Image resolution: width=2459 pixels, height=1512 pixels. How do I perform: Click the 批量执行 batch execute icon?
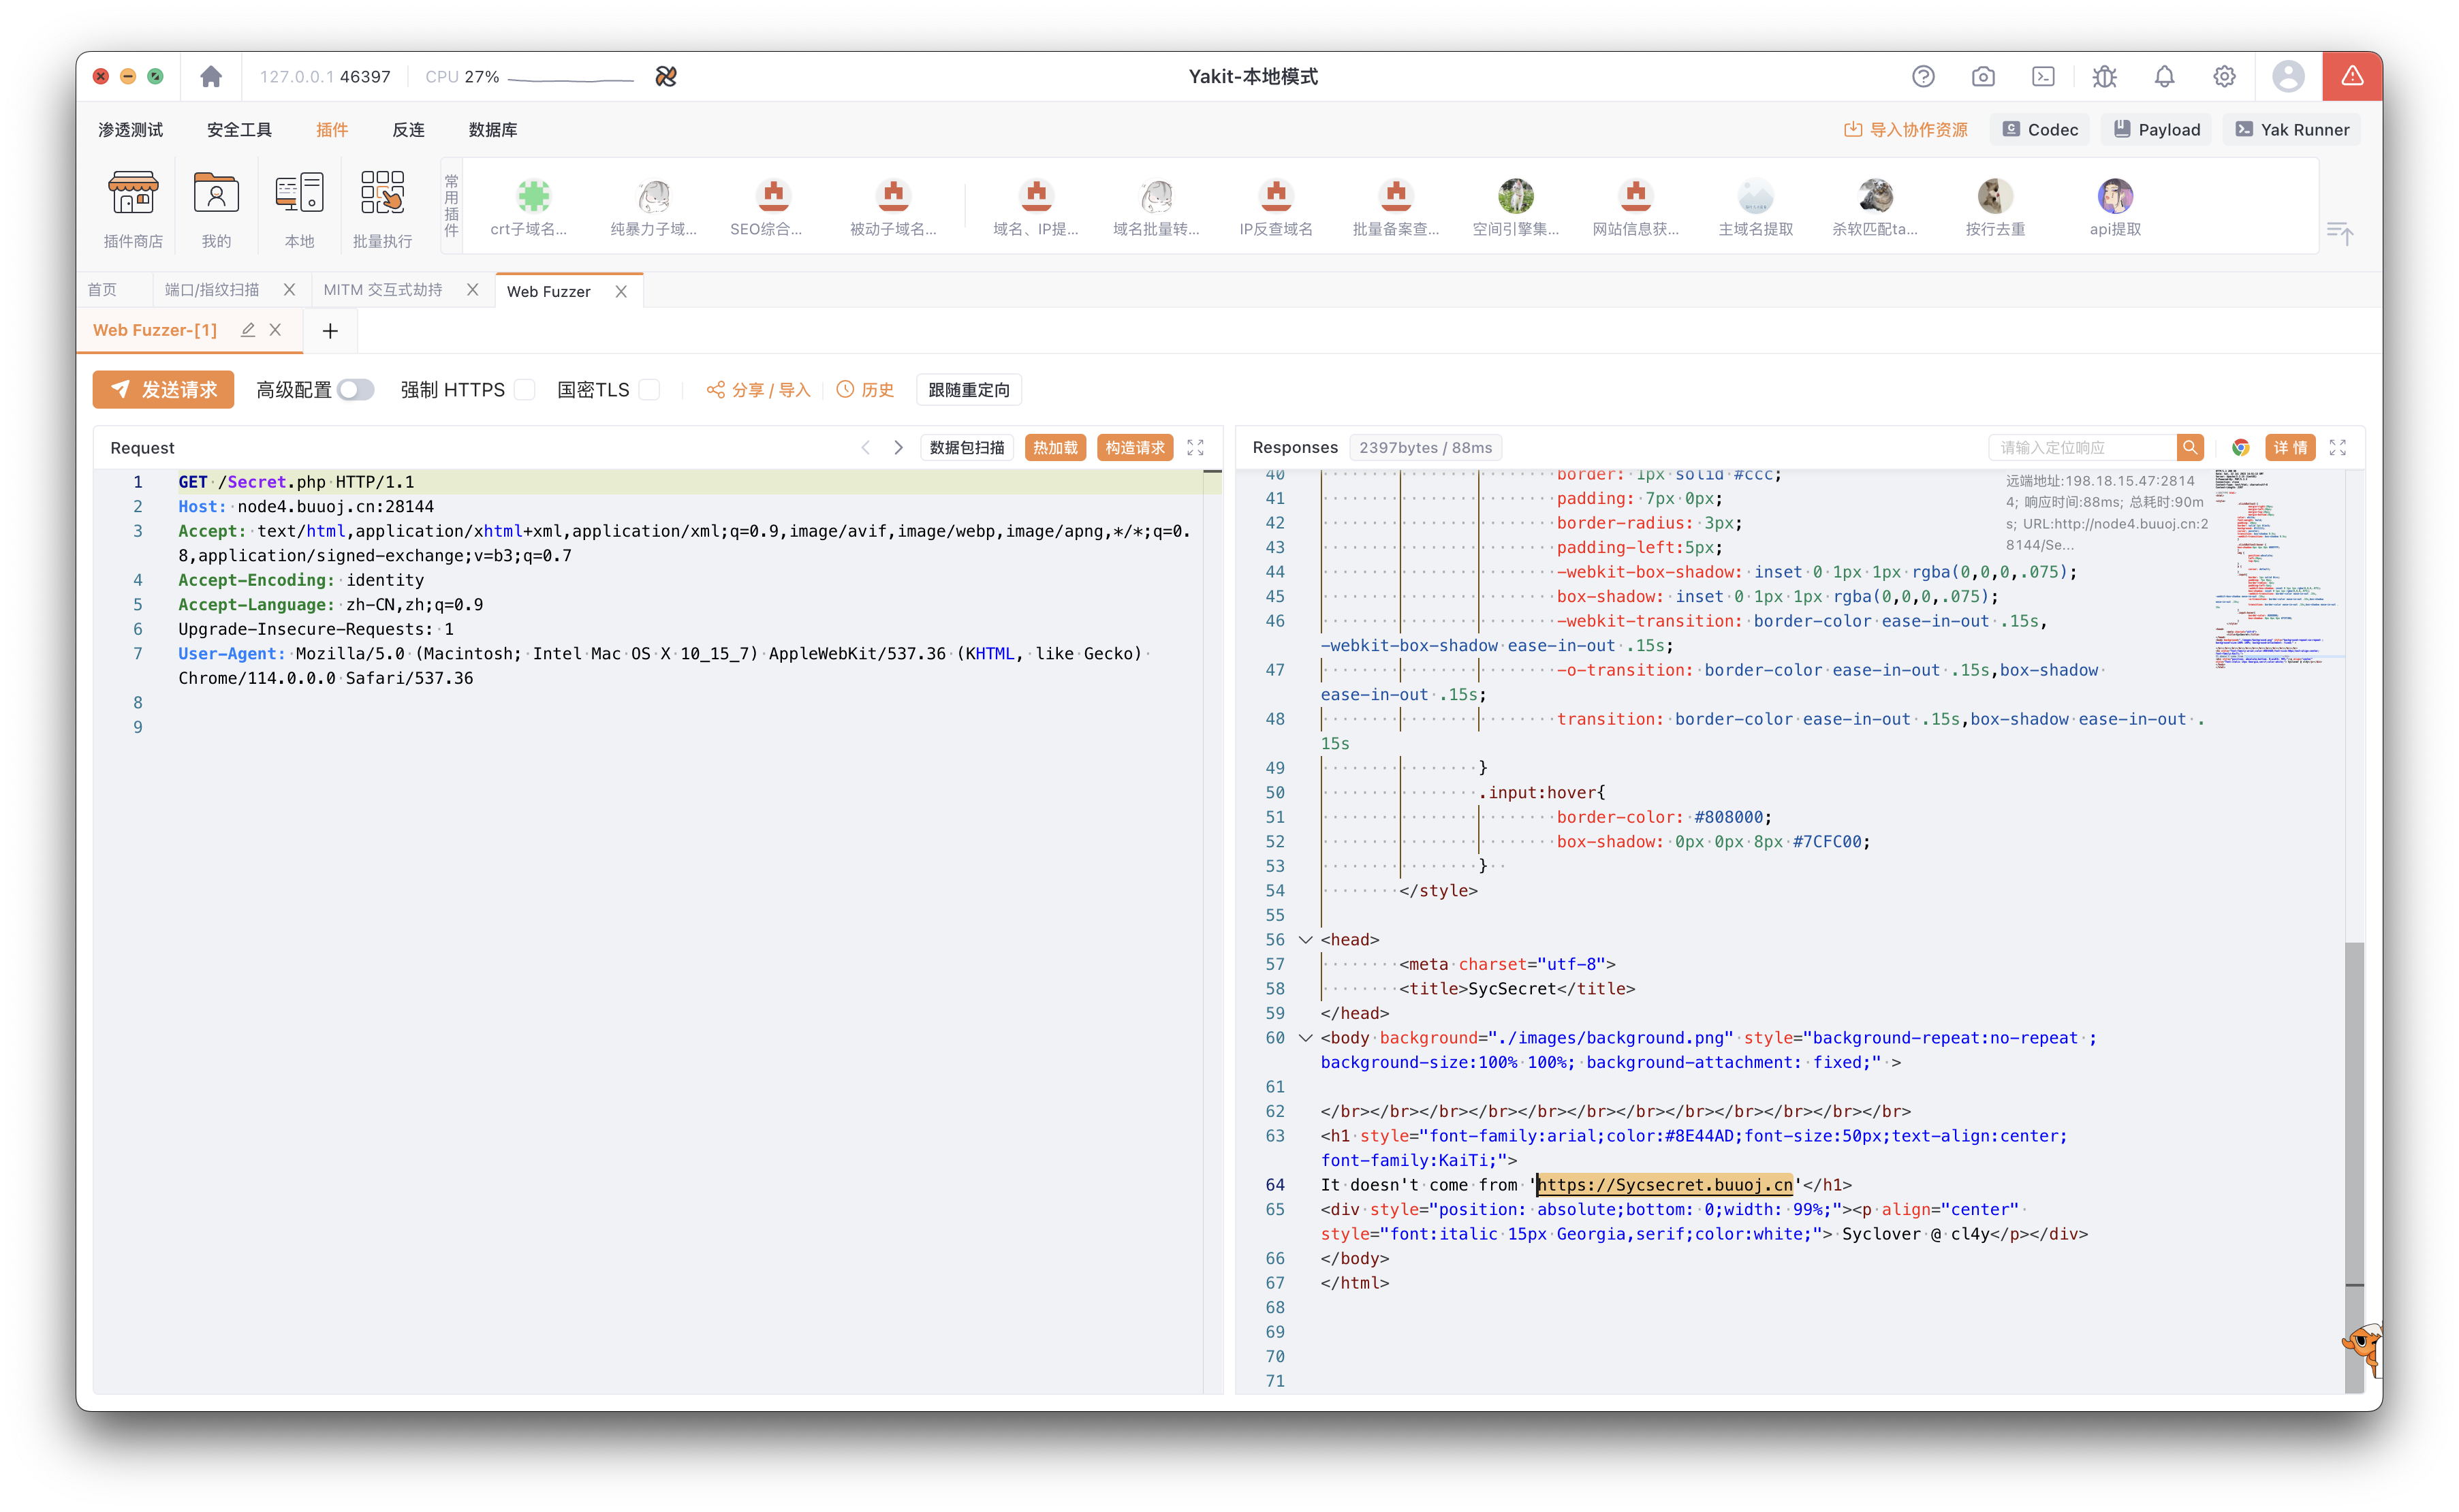(x=382, y=193)
